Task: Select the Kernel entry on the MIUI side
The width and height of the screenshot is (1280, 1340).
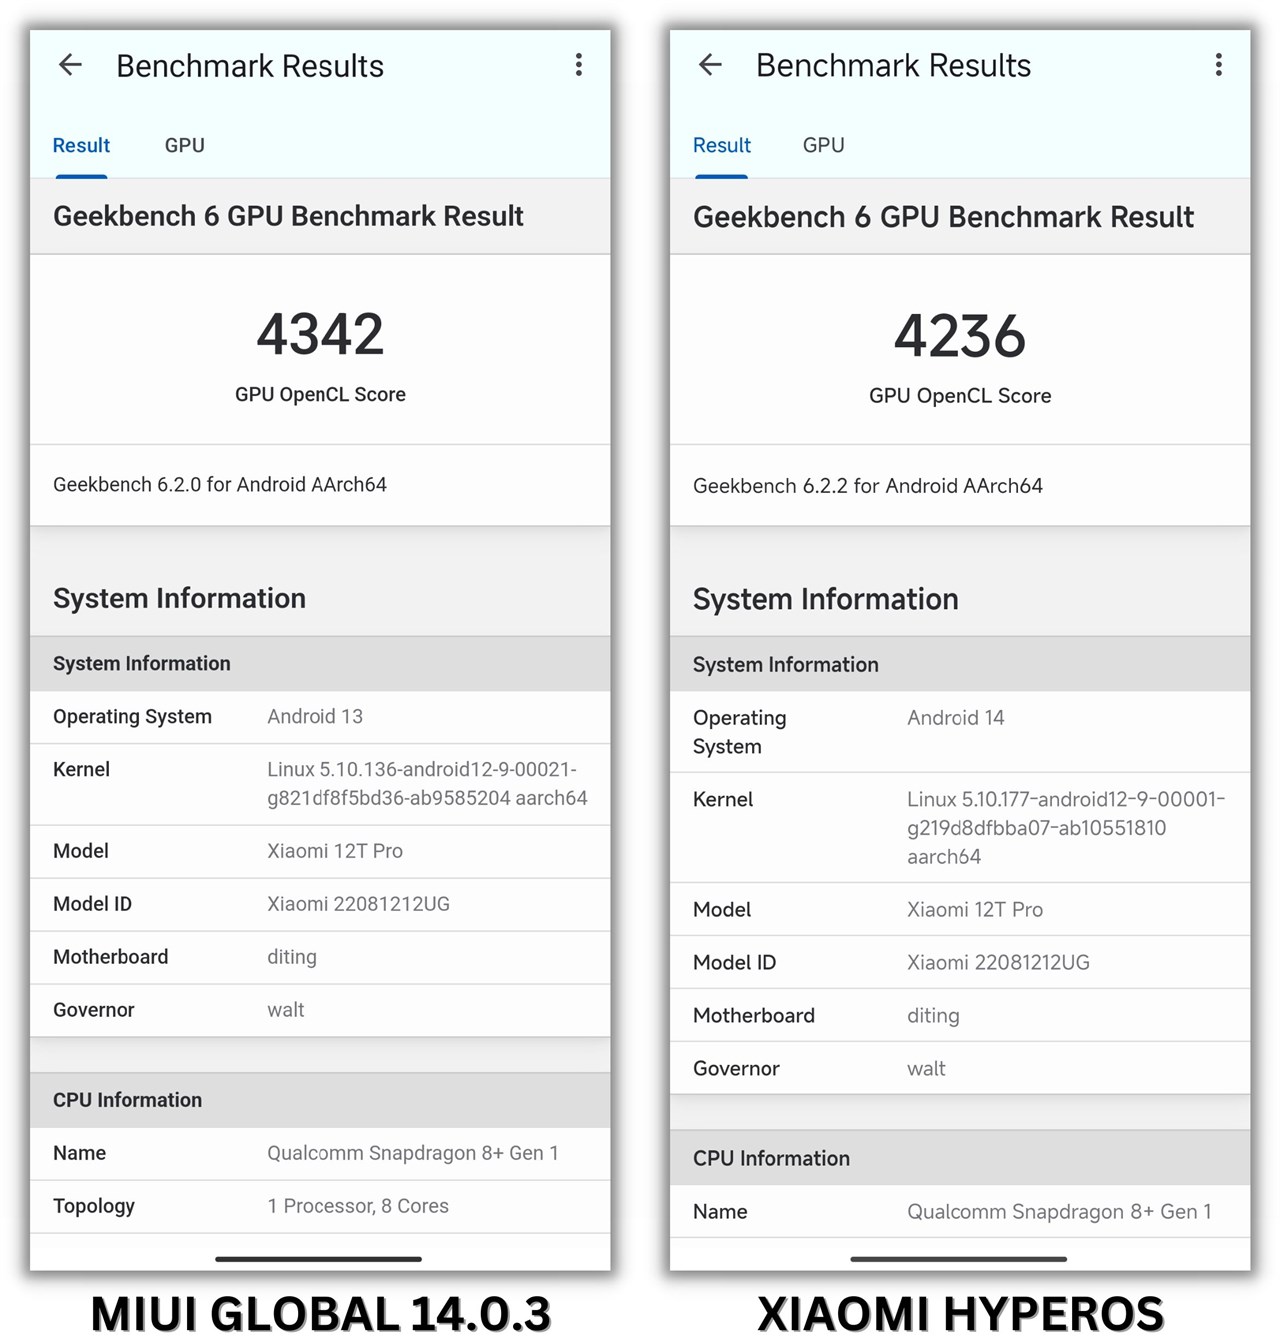Action: pyautogui.click(x=319, y=784)
